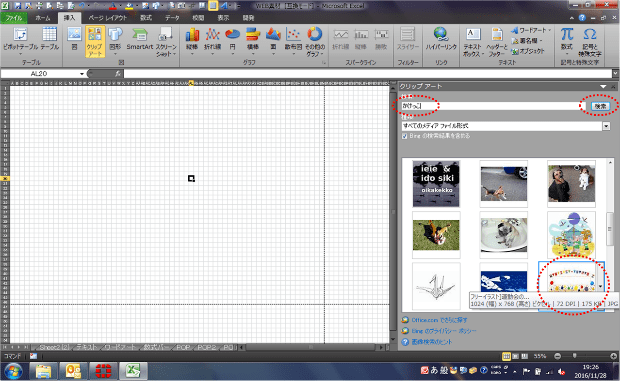Insert a pie chart (円)
This screenshot has height=381, width=620.
[x=232, y=40]
